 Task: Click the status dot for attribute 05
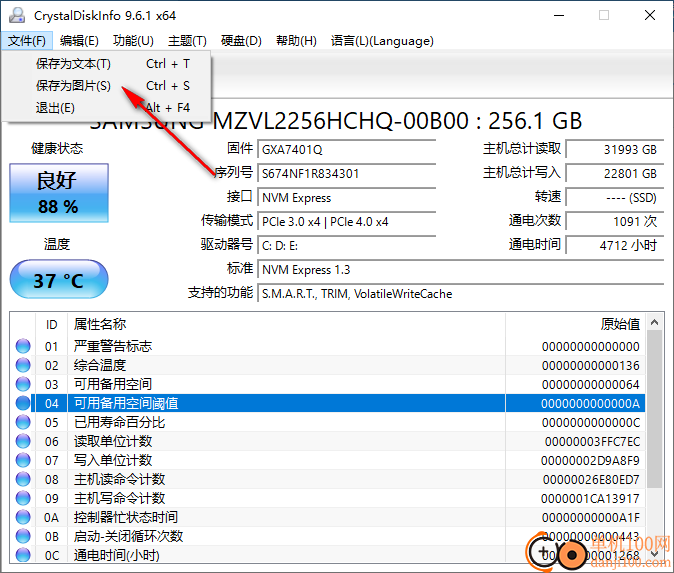[23, 422]
